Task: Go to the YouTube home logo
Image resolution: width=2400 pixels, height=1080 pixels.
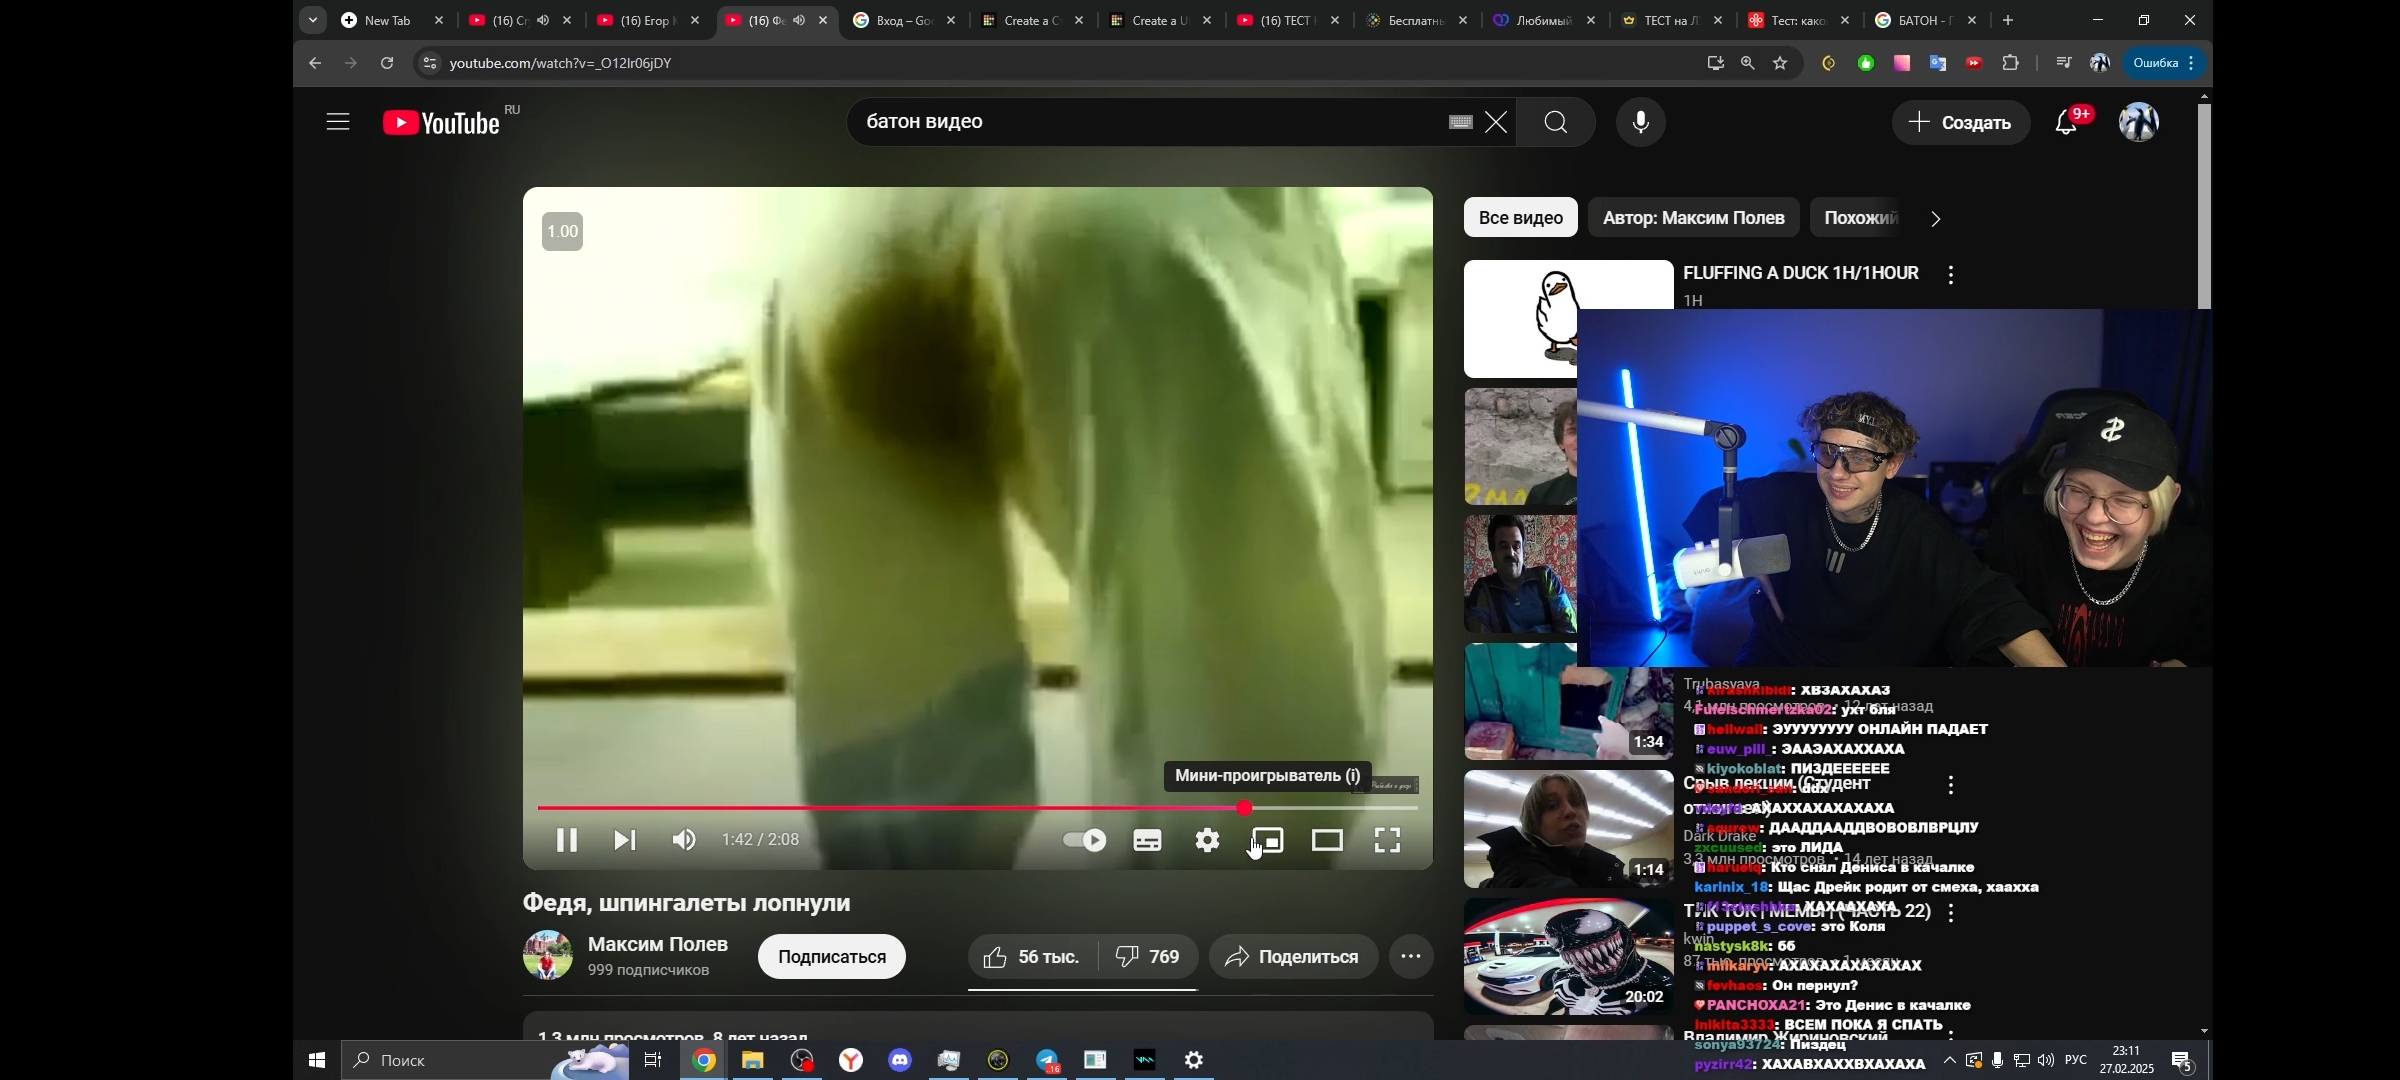Action: (x=441, y=123)
